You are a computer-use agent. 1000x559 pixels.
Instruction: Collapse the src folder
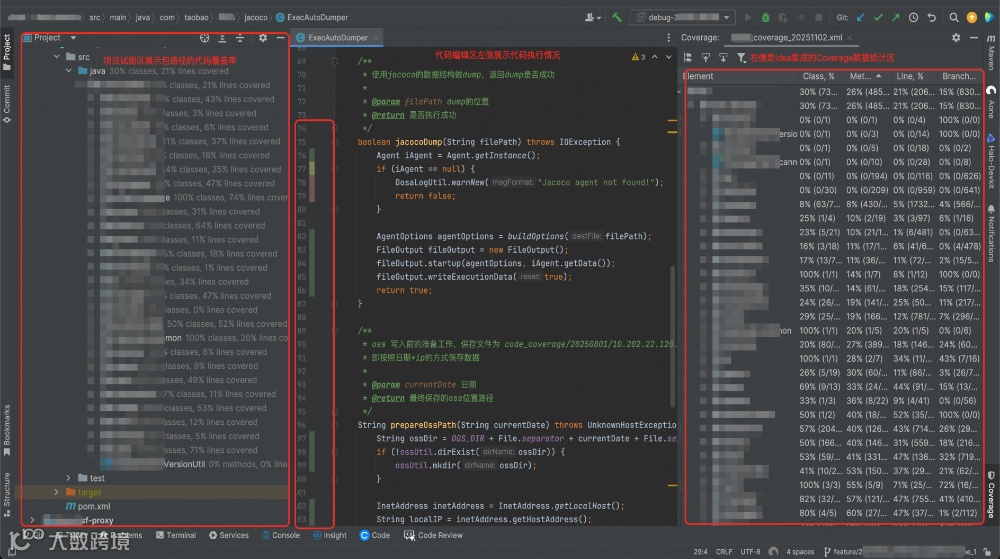point(56,57)
